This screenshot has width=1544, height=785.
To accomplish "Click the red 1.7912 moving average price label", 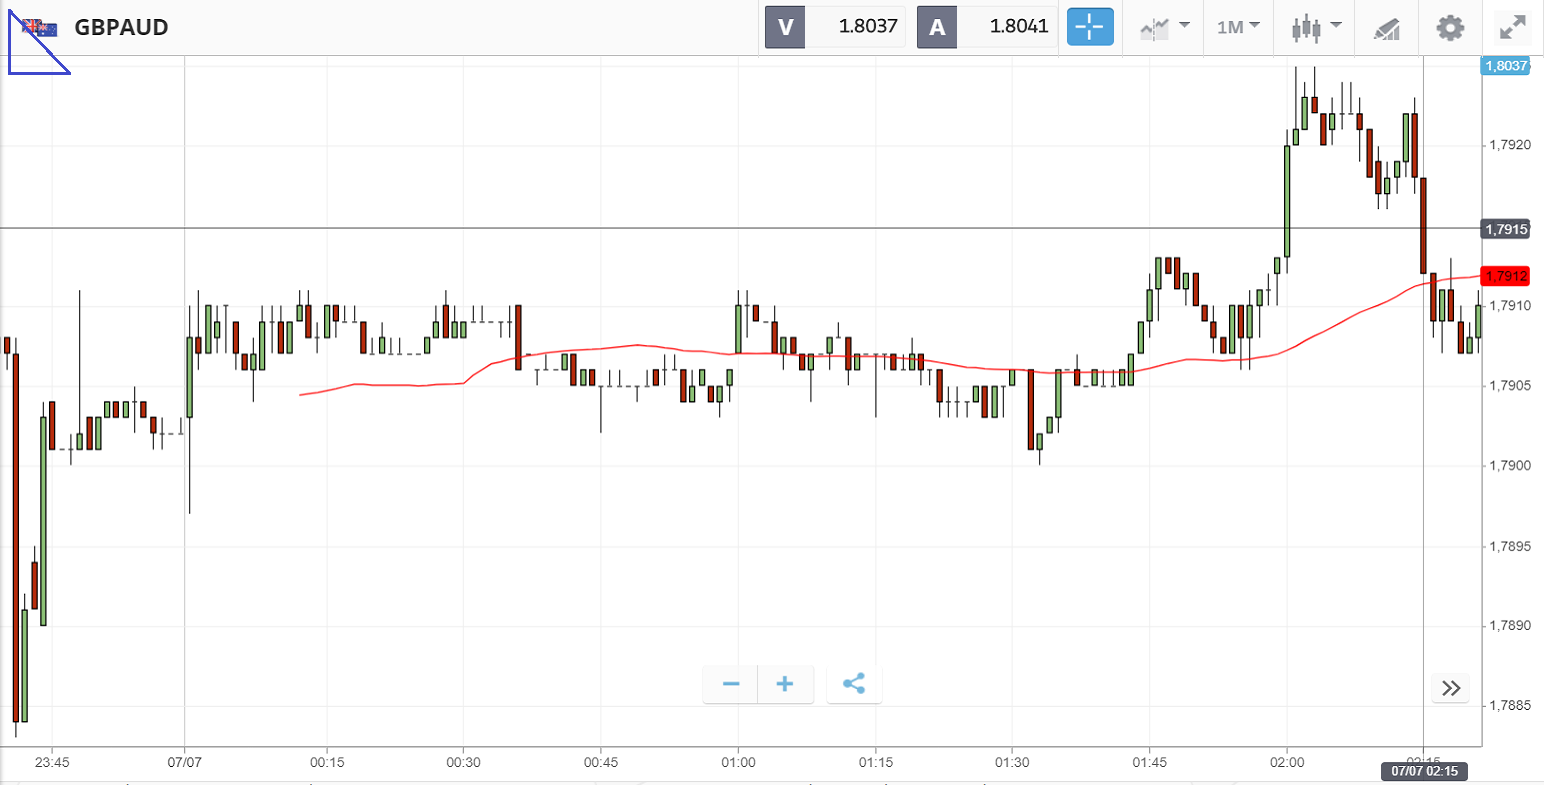I will [1505, 276].
